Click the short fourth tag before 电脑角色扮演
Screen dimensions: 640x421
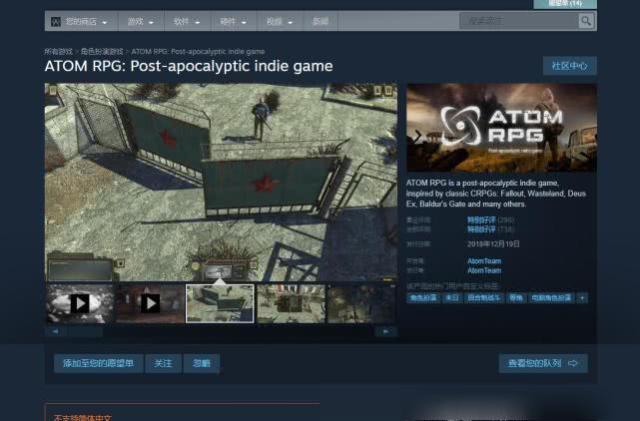pyautogui.click(x=516, y=298)
